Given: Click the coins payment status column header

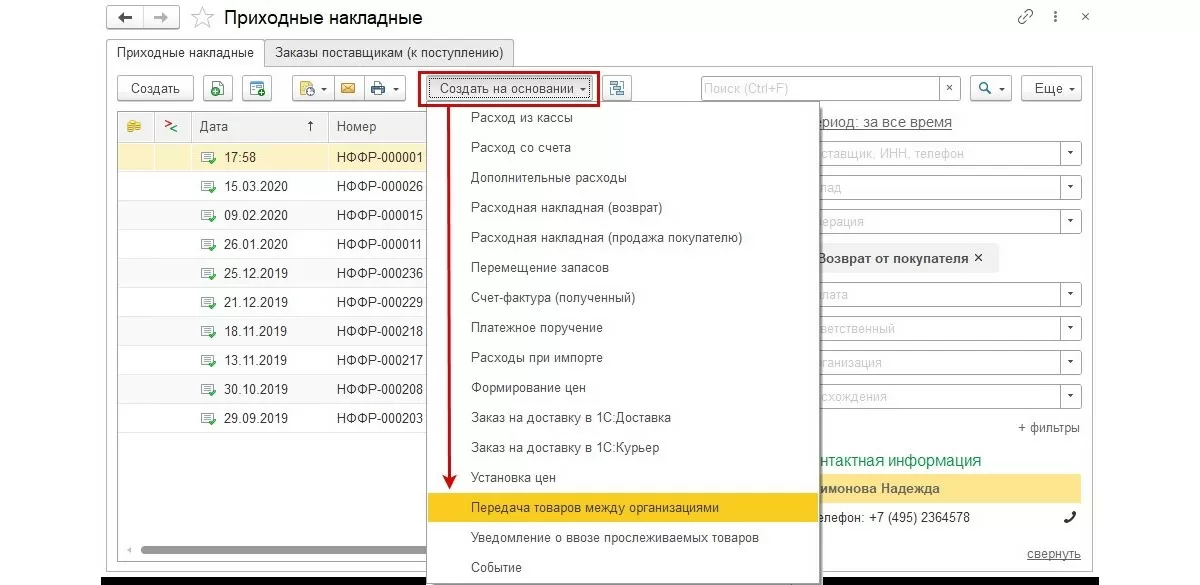Looking at the screenshot, I should [x=134, y=127].
